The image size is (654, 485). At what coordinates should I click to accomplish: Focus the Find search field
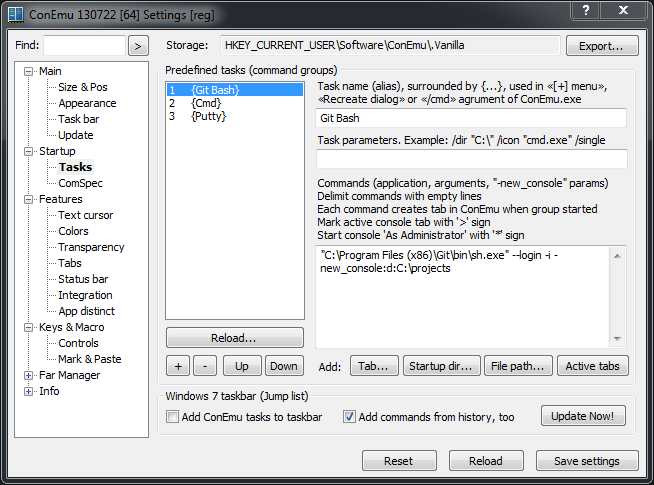85,45
